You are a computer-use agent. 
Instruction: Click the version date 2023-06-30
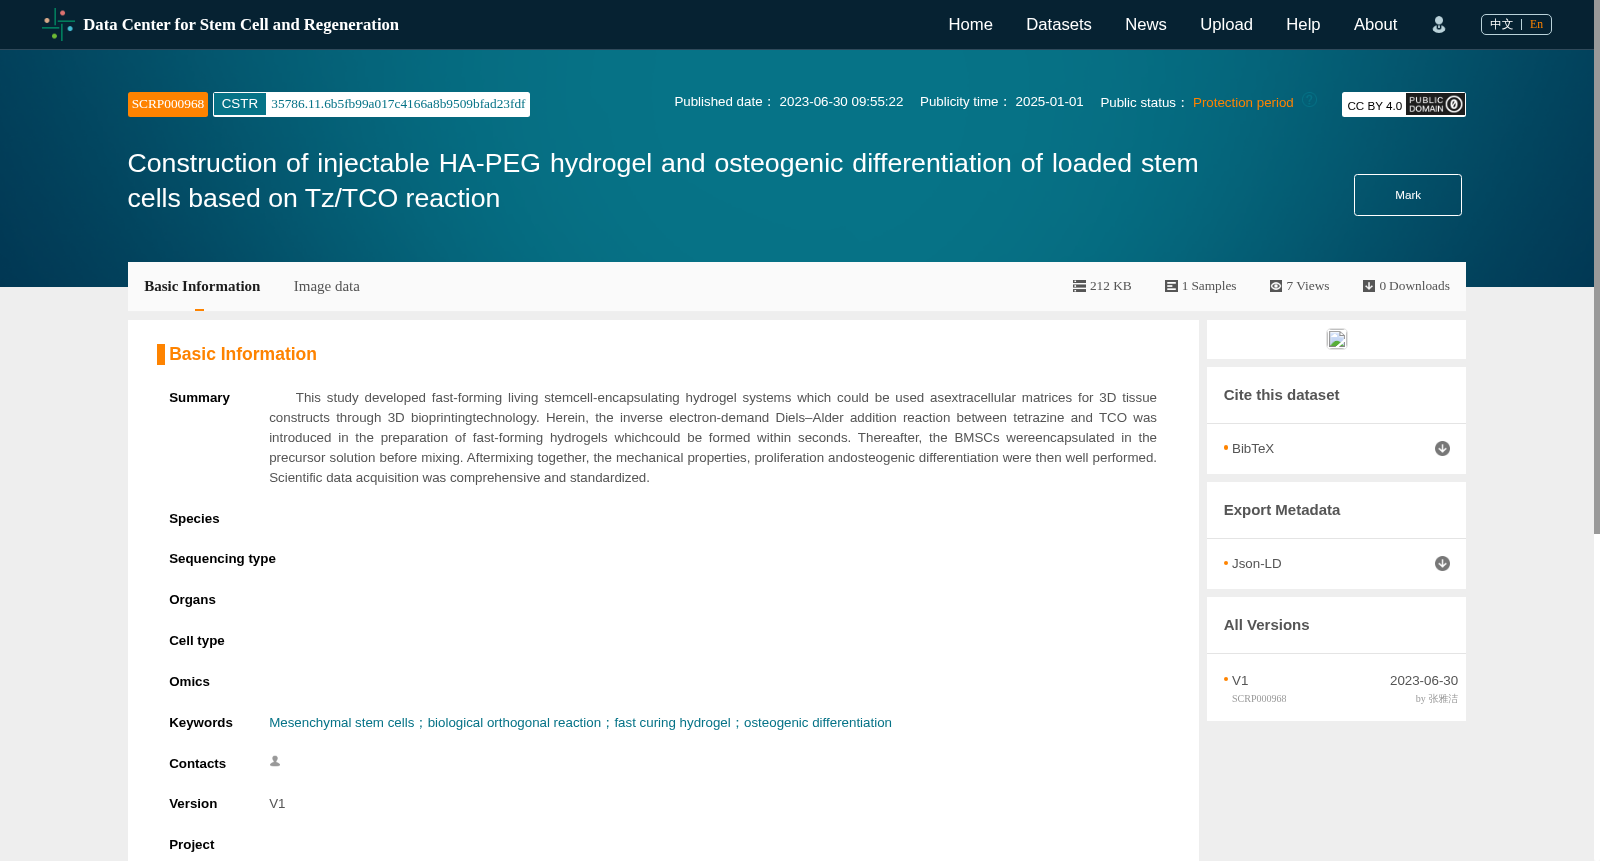tap(1423, 681)
